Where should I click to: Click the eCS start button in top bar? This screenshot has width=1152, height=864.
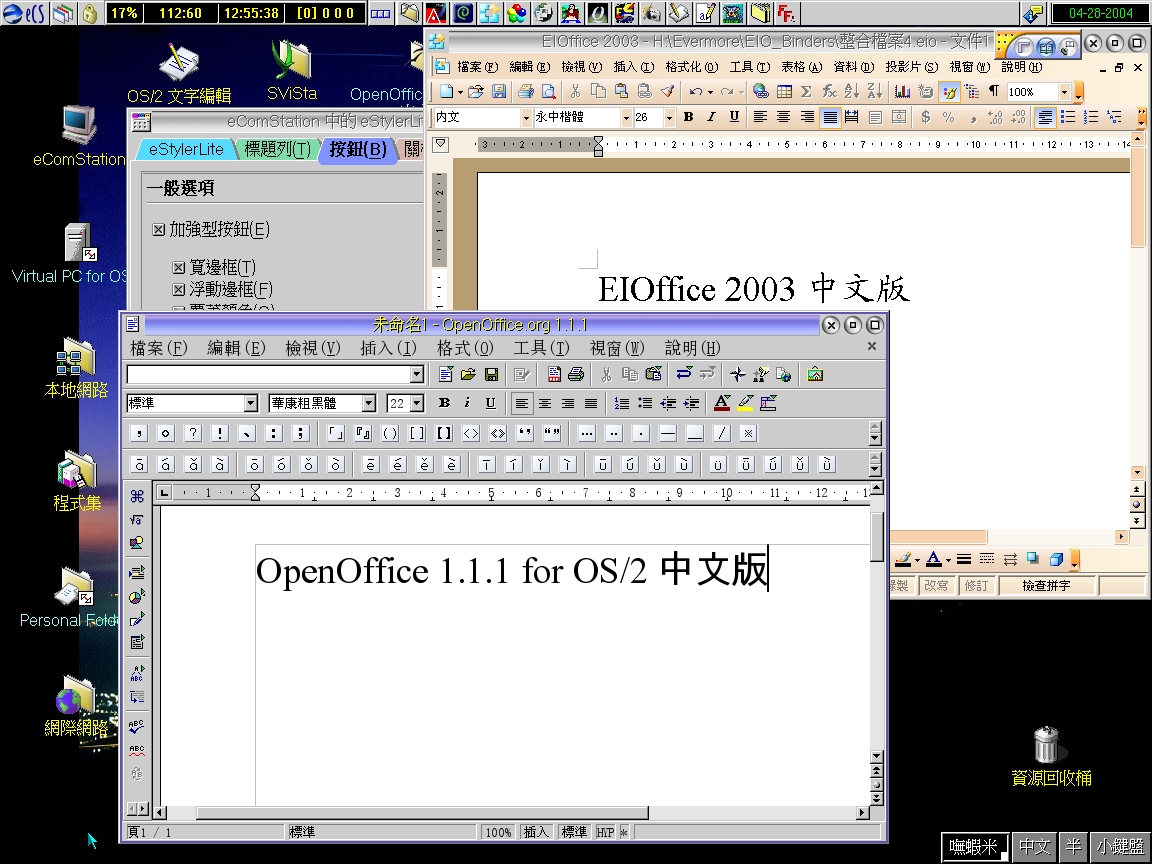point(24,13)
